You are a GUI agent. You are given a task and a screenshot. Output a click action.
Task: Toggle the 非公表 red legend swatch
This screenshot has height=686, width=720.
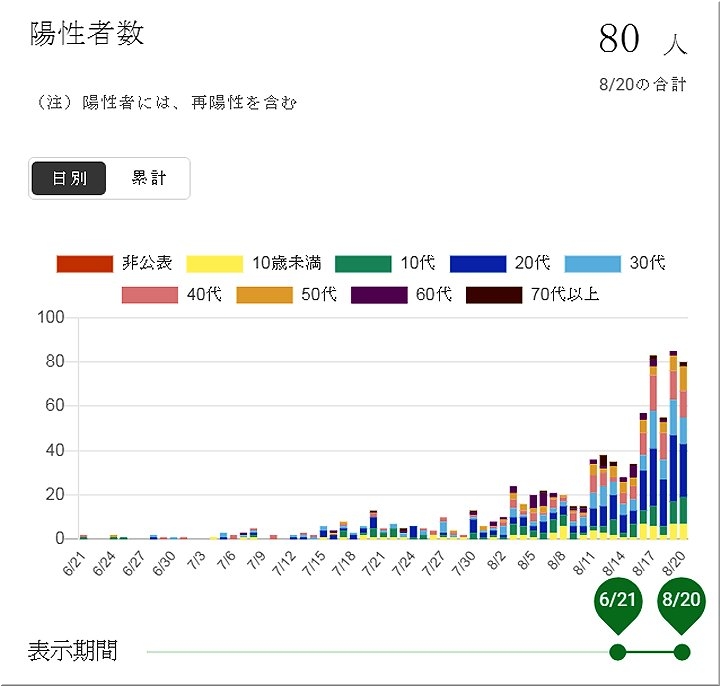(x=85, y=264)
